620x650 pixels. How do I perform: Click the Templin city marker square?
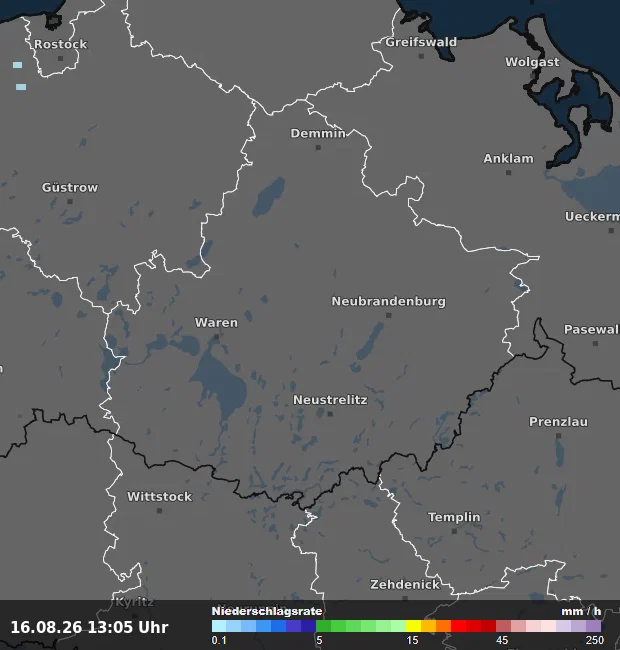point(454,531)
